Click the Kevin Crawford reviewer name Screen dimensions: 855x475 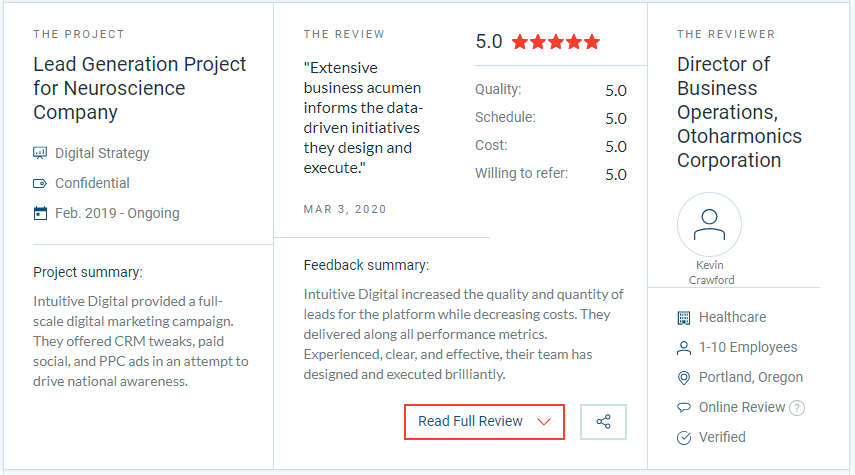pyautogui.click(x=711, y=272)
